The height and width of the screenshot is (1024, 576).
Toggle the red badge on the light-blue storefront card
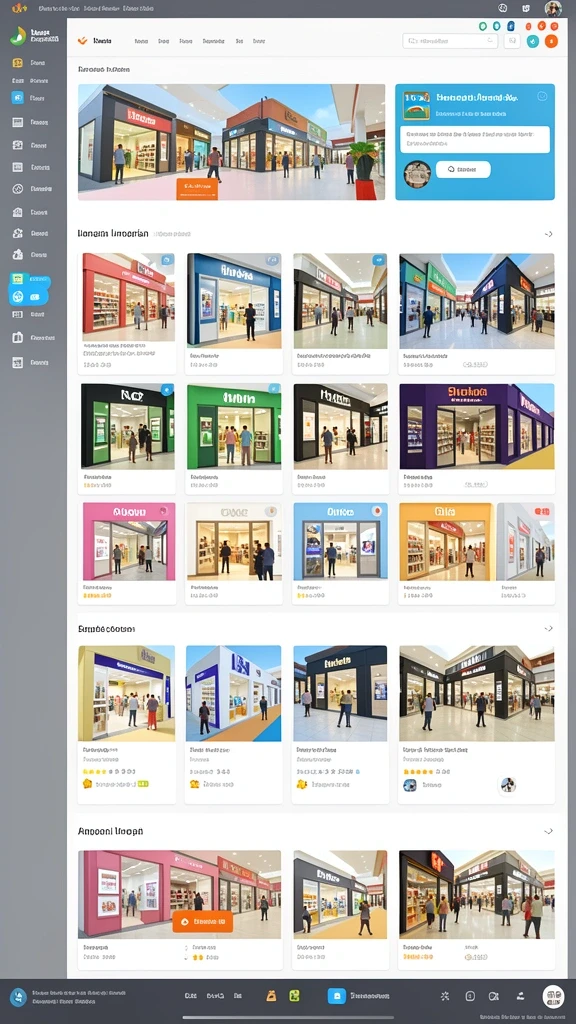376,511
